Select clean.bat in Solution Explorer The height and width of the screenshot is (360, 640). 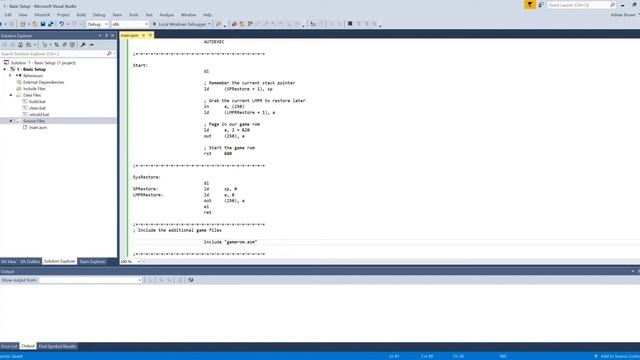(37, 108)
